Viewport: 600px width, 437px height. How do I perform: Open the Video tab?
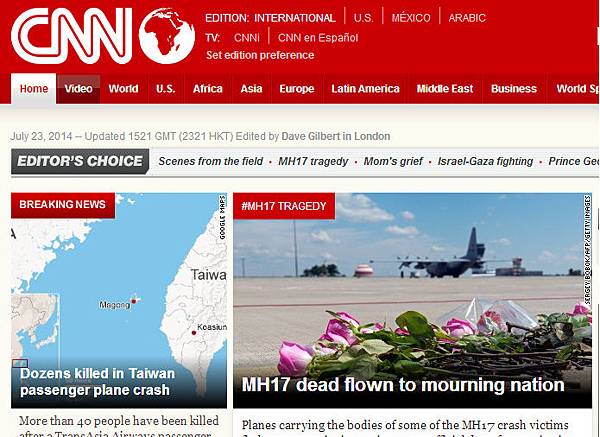tap(78, 89)
